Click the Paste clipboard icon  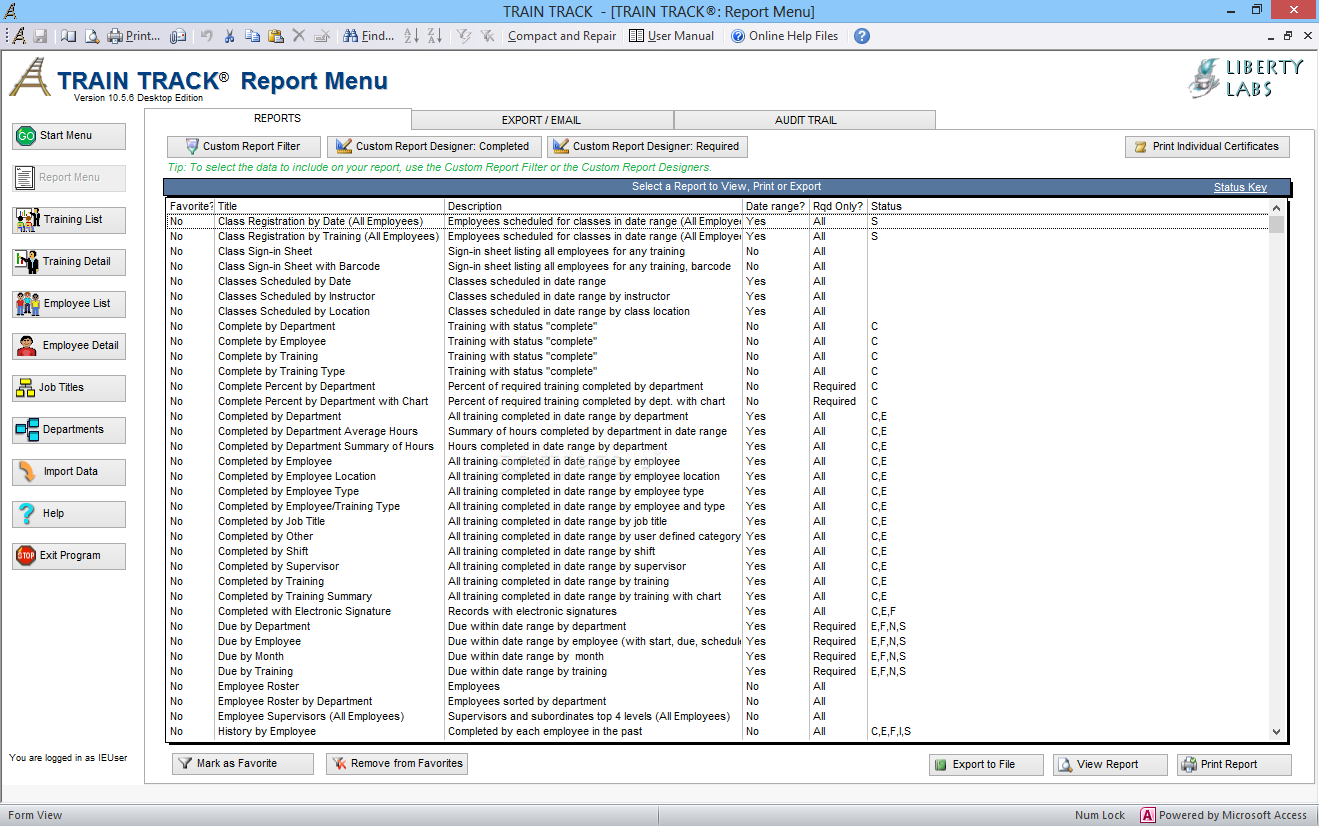[275, 36]
